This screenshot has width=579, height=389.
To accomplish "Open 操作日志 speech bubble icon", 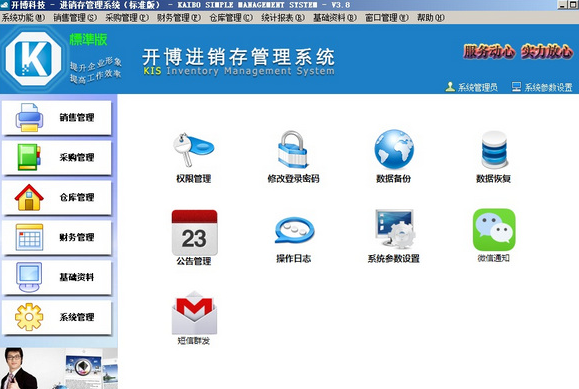I will [294, 231].
